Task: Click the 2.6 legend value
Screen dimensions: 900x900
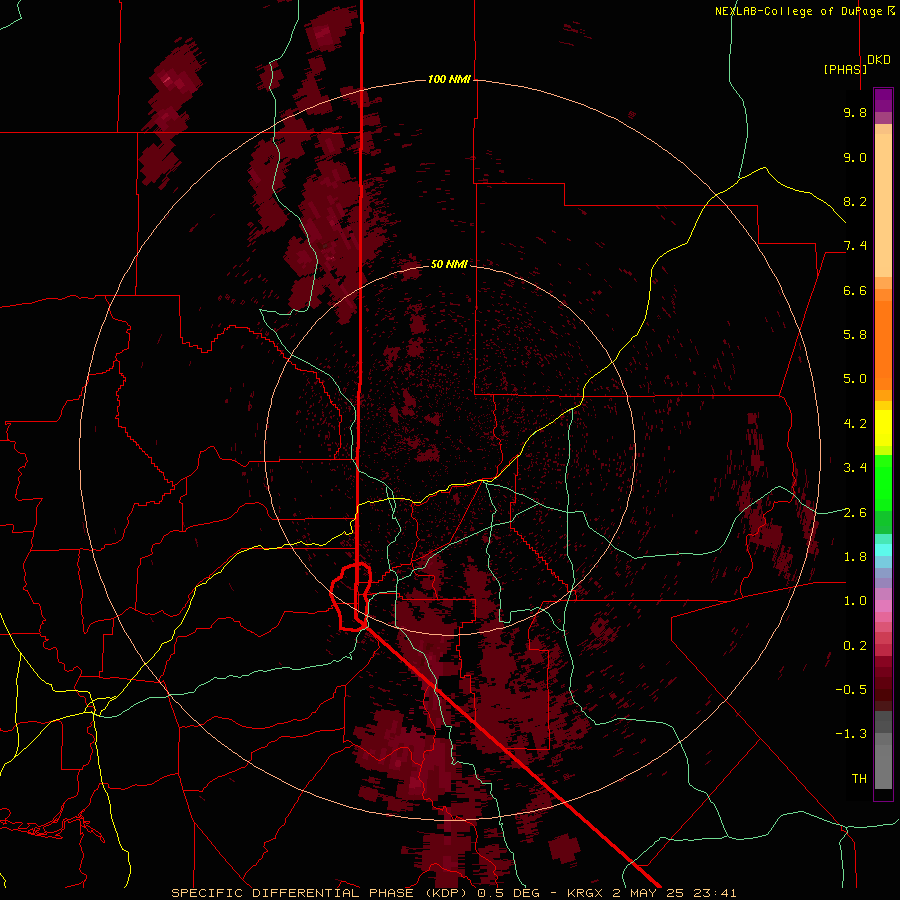Action: tap(855, 513)
